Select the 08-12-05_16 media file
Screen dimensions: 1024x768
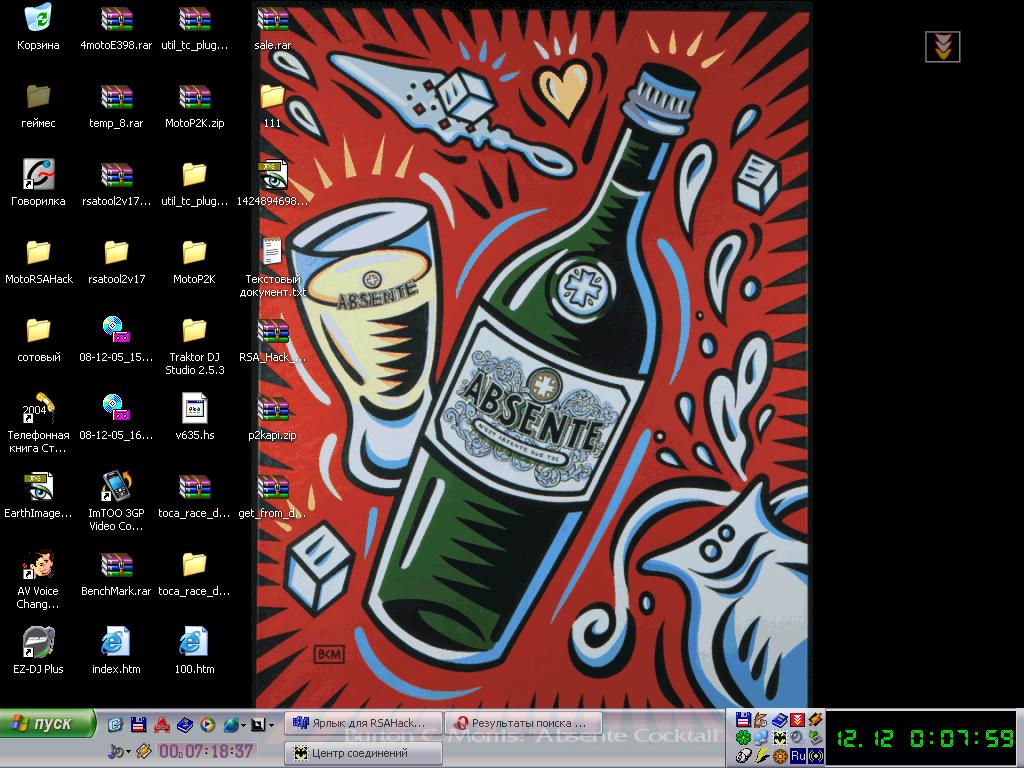(116, 416)
